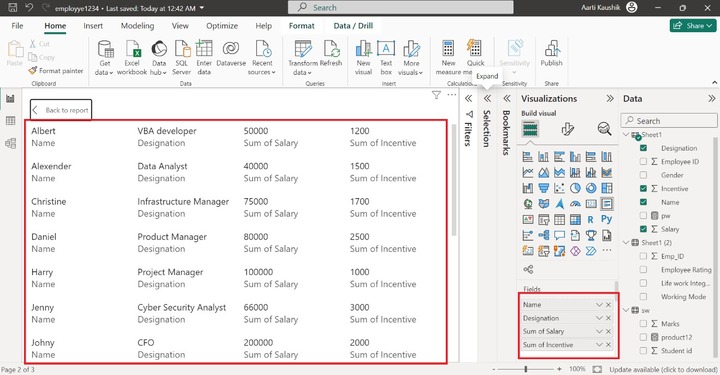Click the title bar Search box
720x375 pixels.
[x=400, y=7]
